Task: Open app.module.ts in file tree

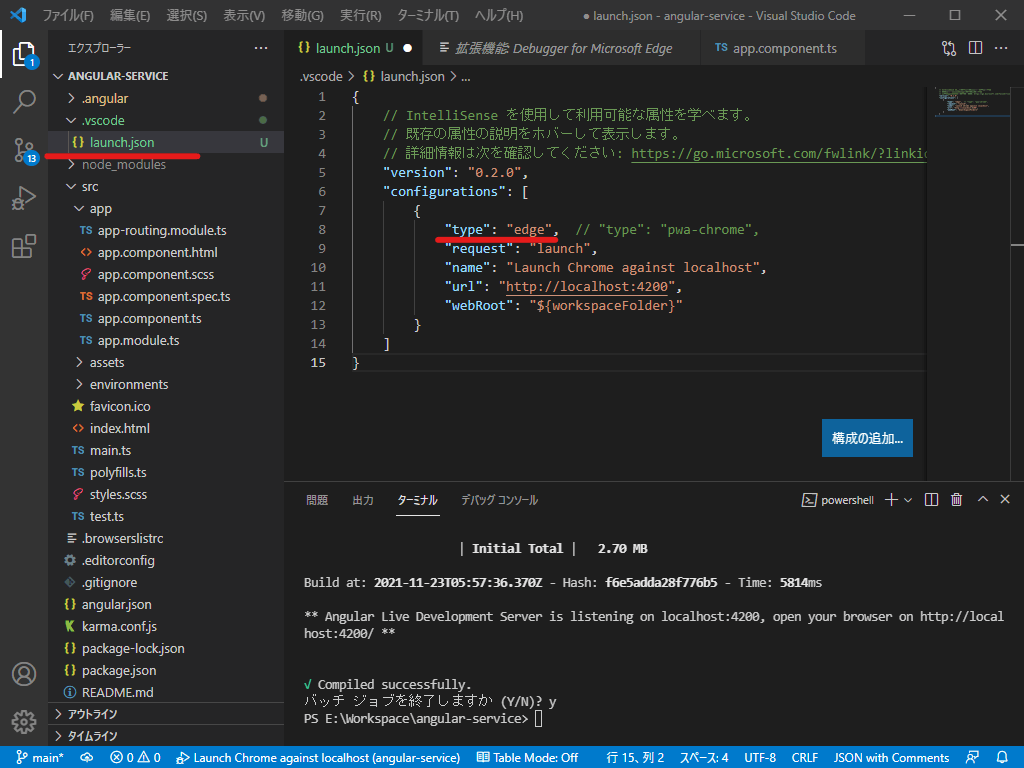Action: 165,340
